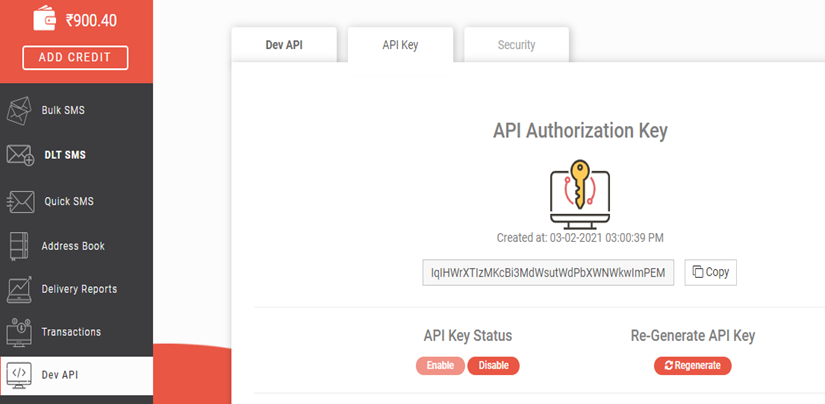Go to Quick SMS menu item
The height and width of the screenshot is (404, 825).
pyautogui.click(x=68, y=201)
